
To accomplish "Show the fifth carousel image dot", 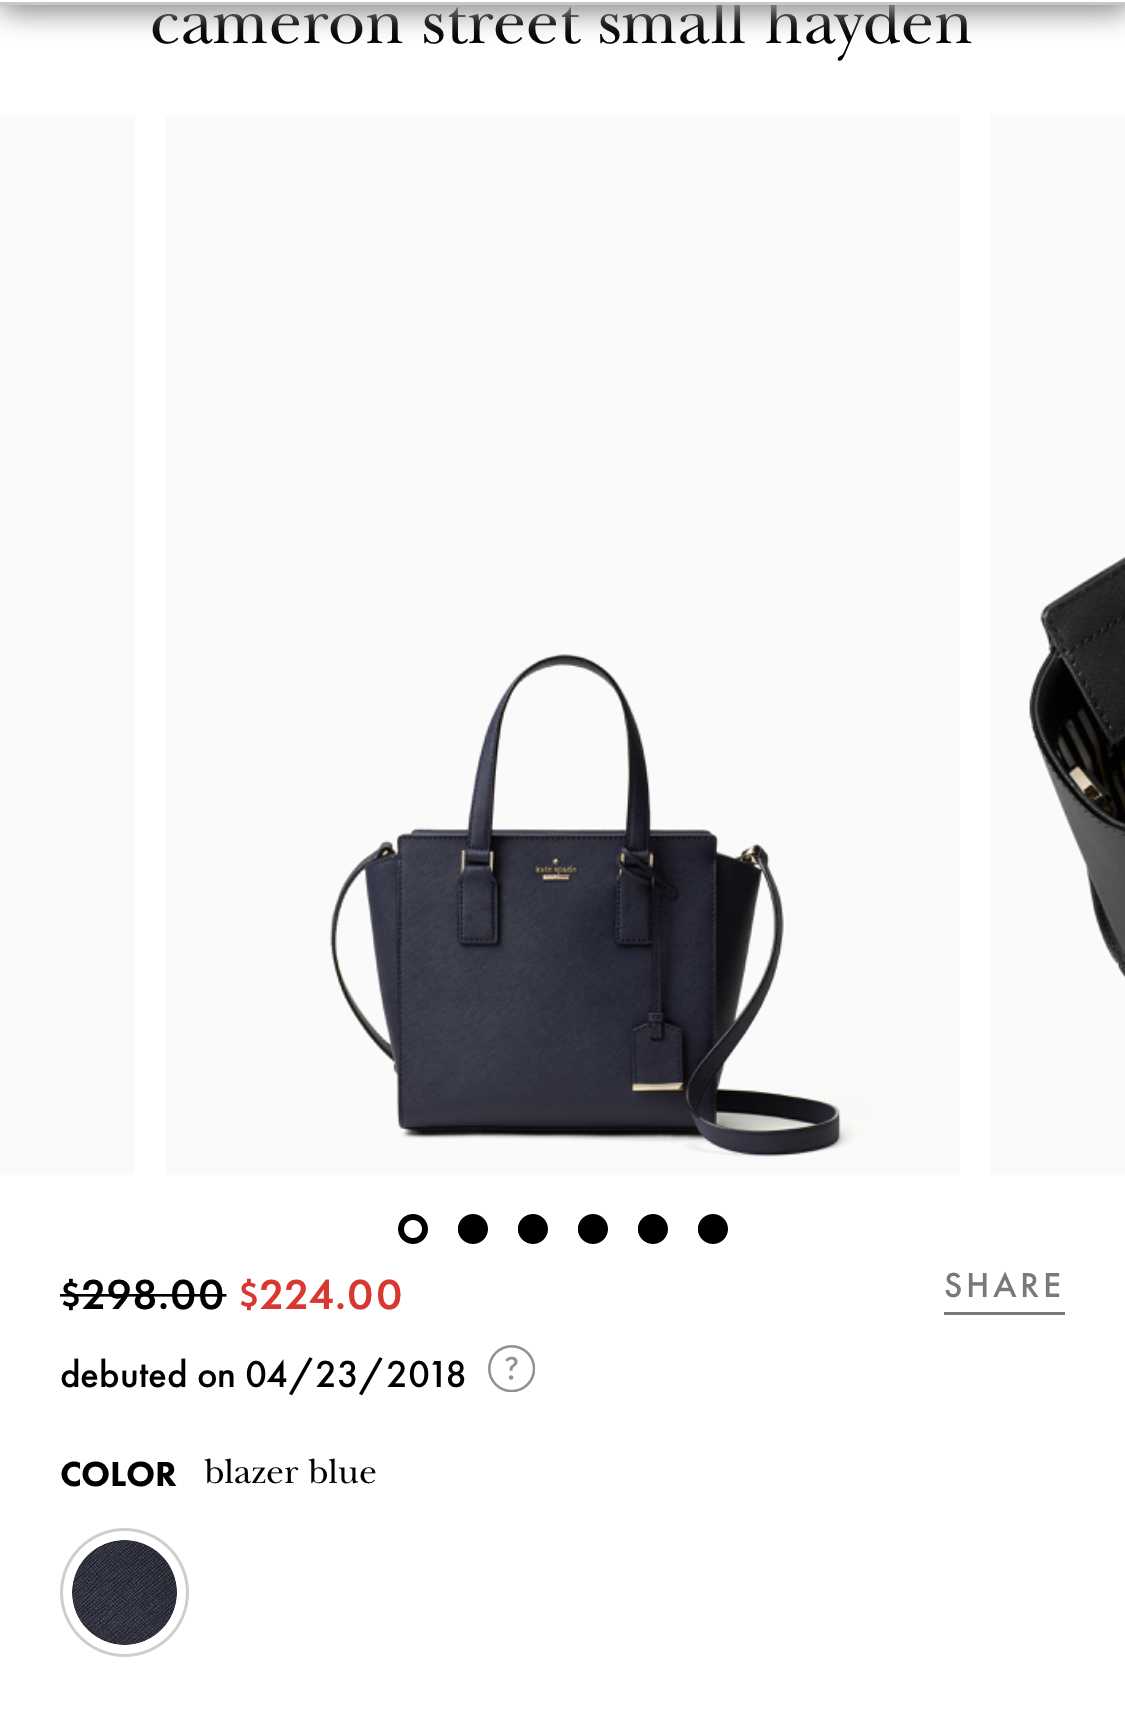I will 652,1228.
